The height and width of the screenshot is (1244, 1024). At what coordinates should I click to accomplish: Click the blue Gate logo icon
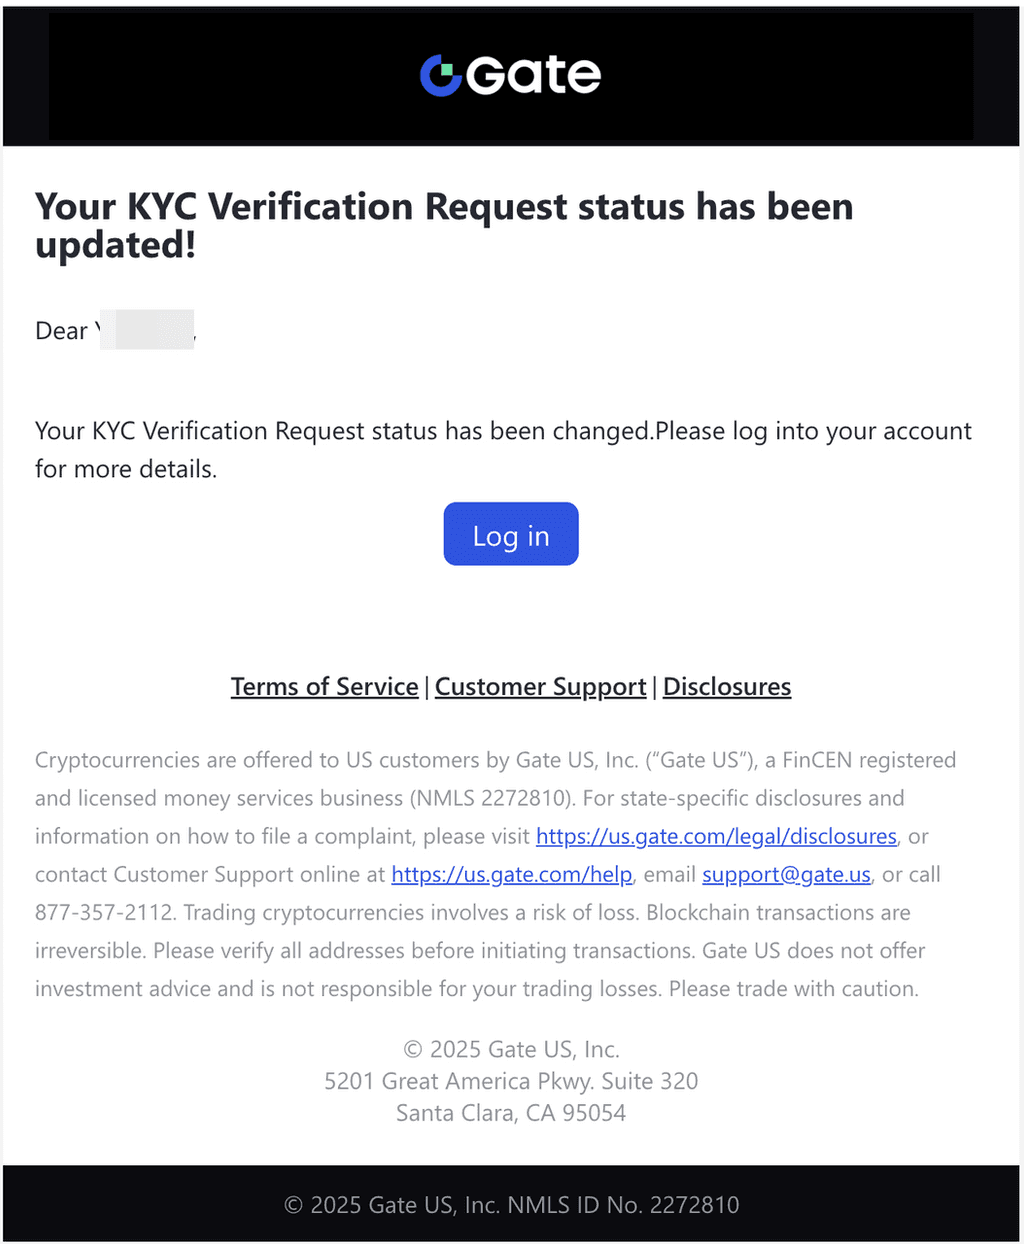point(440,76)
